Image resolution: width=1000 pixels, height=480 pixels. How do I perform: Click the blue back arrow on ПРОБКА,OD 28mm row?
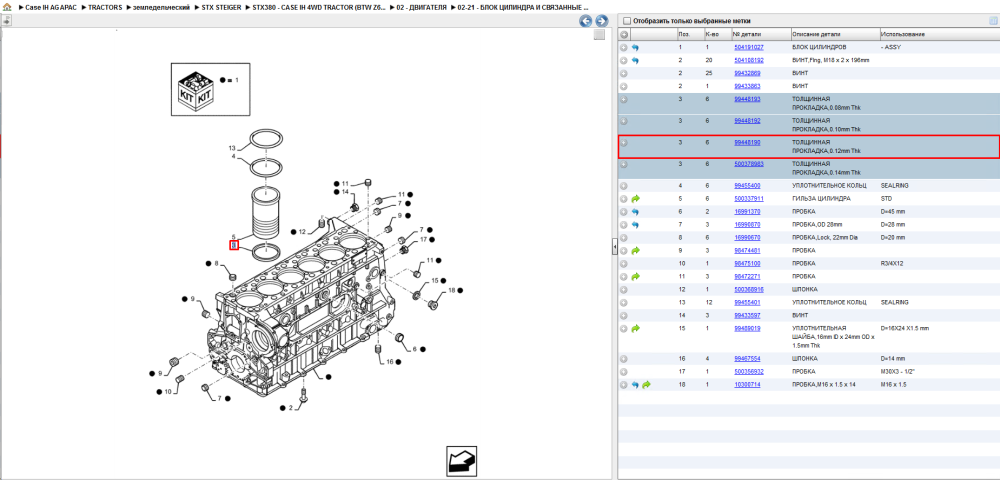point(635,224)
